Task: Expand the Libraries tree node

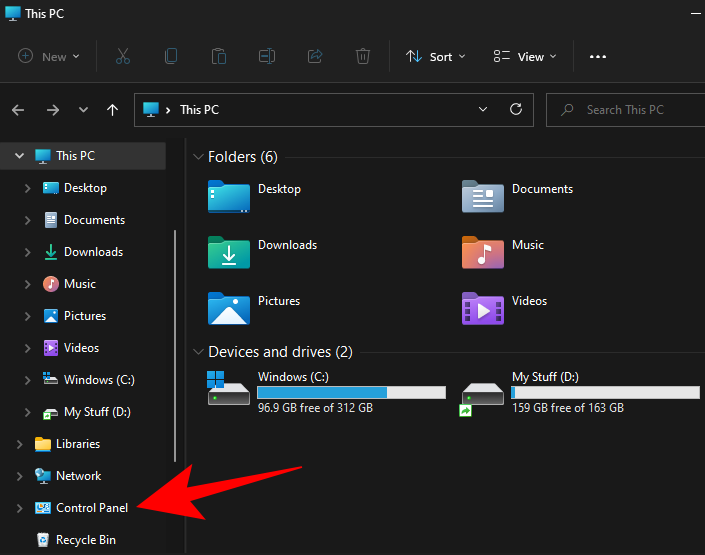Action: tap(19, 444)
